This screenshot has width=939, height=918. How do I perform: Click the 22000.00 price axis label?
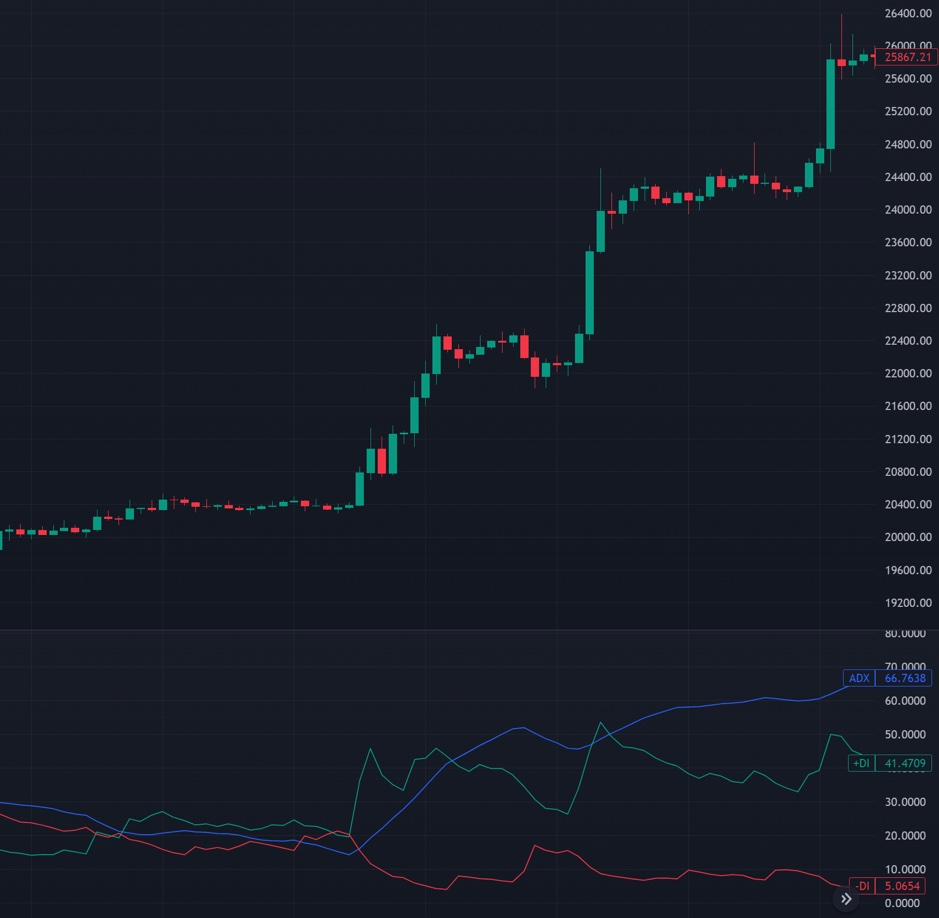(908, 373)
